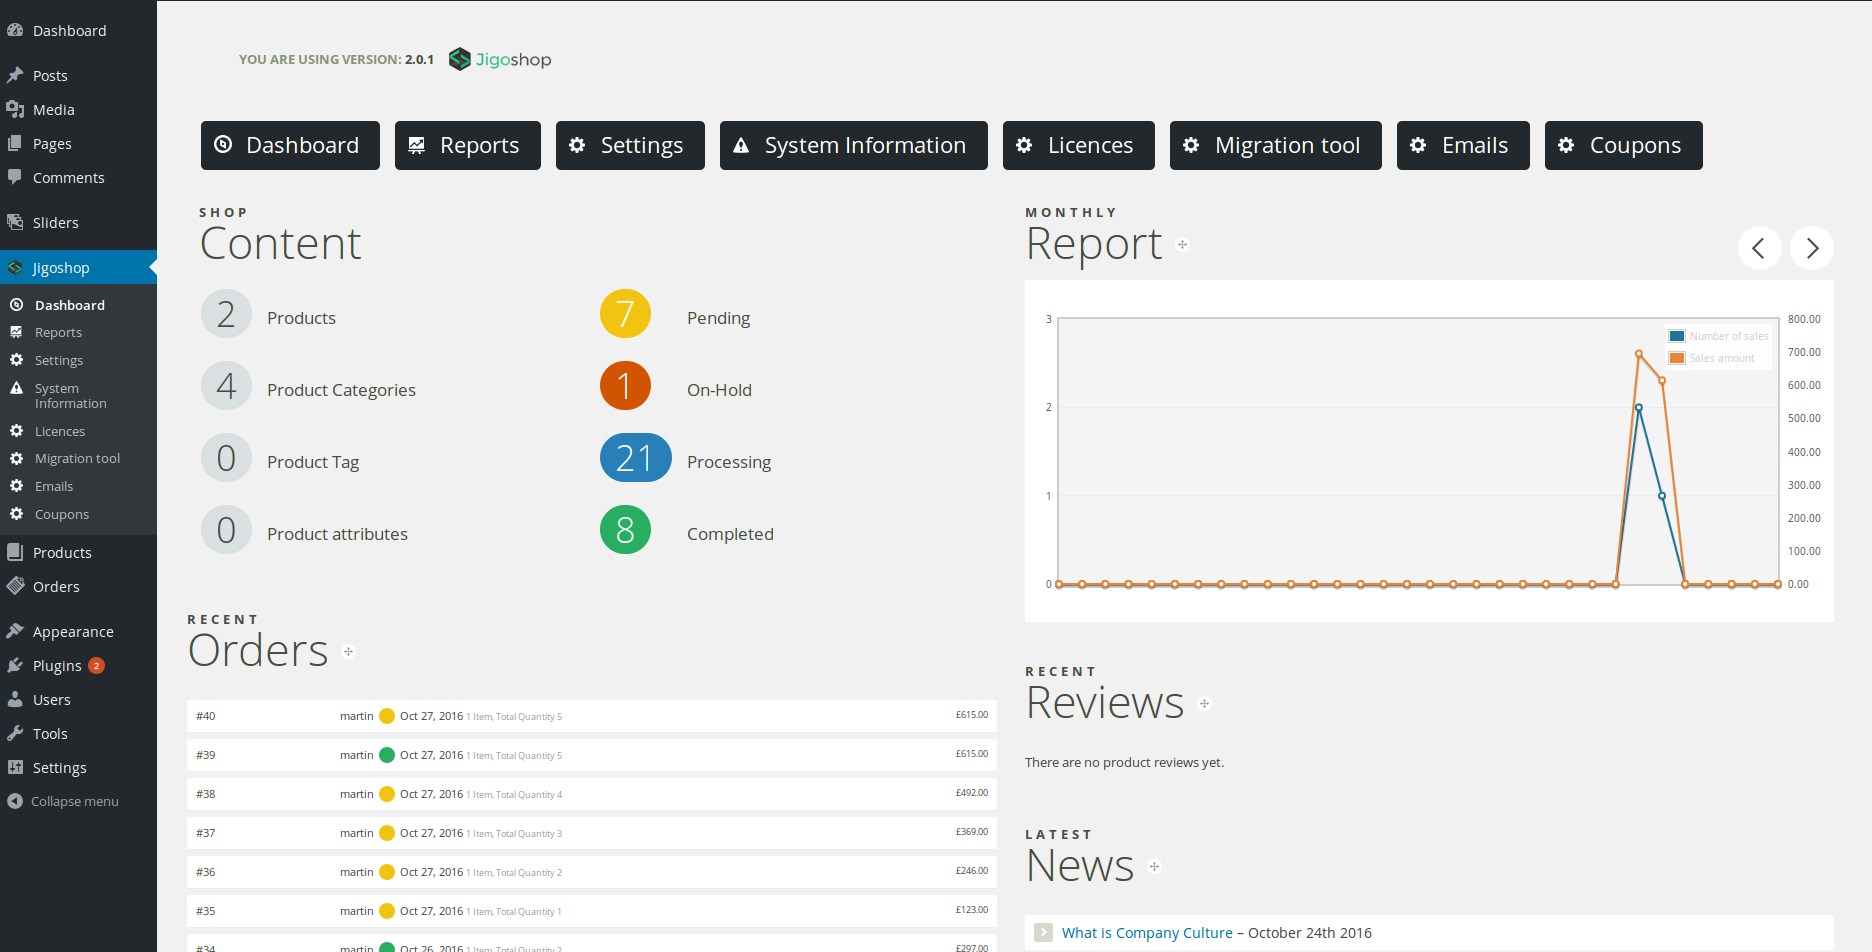Click the Posts pin icon in sidebar

15,76
